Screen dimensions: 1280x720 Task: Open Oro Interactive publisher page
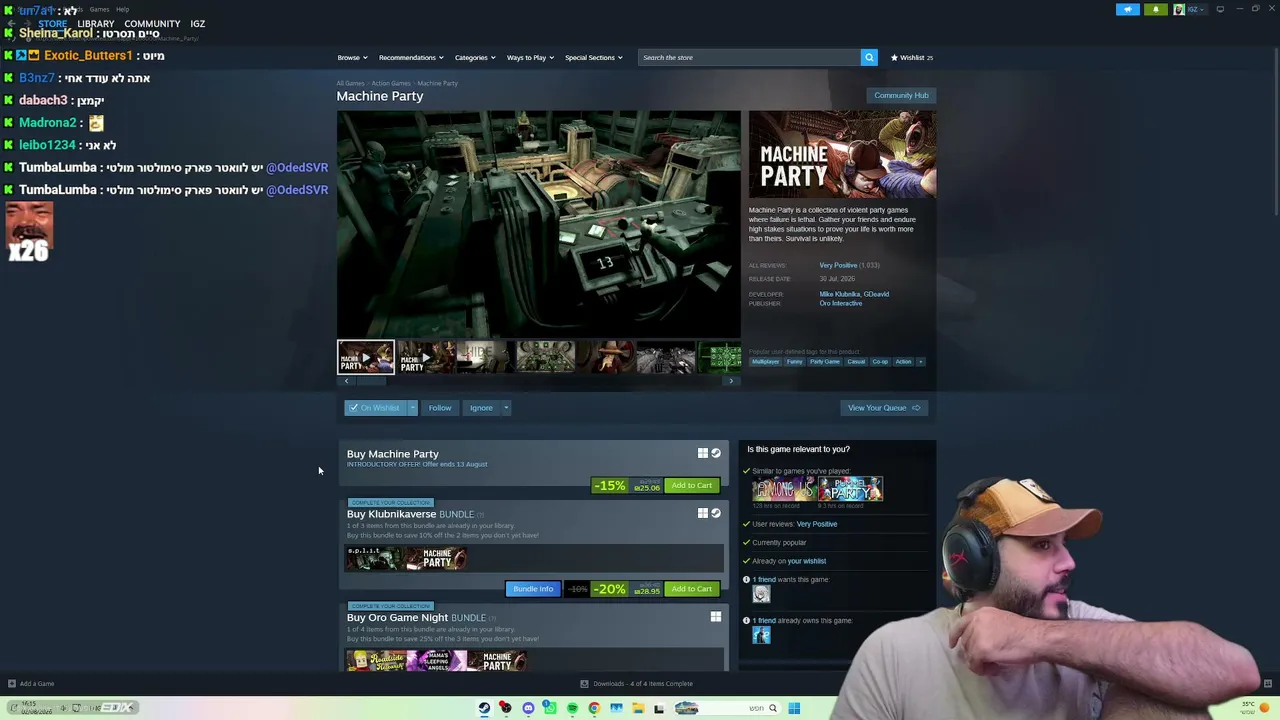(841, 303)
